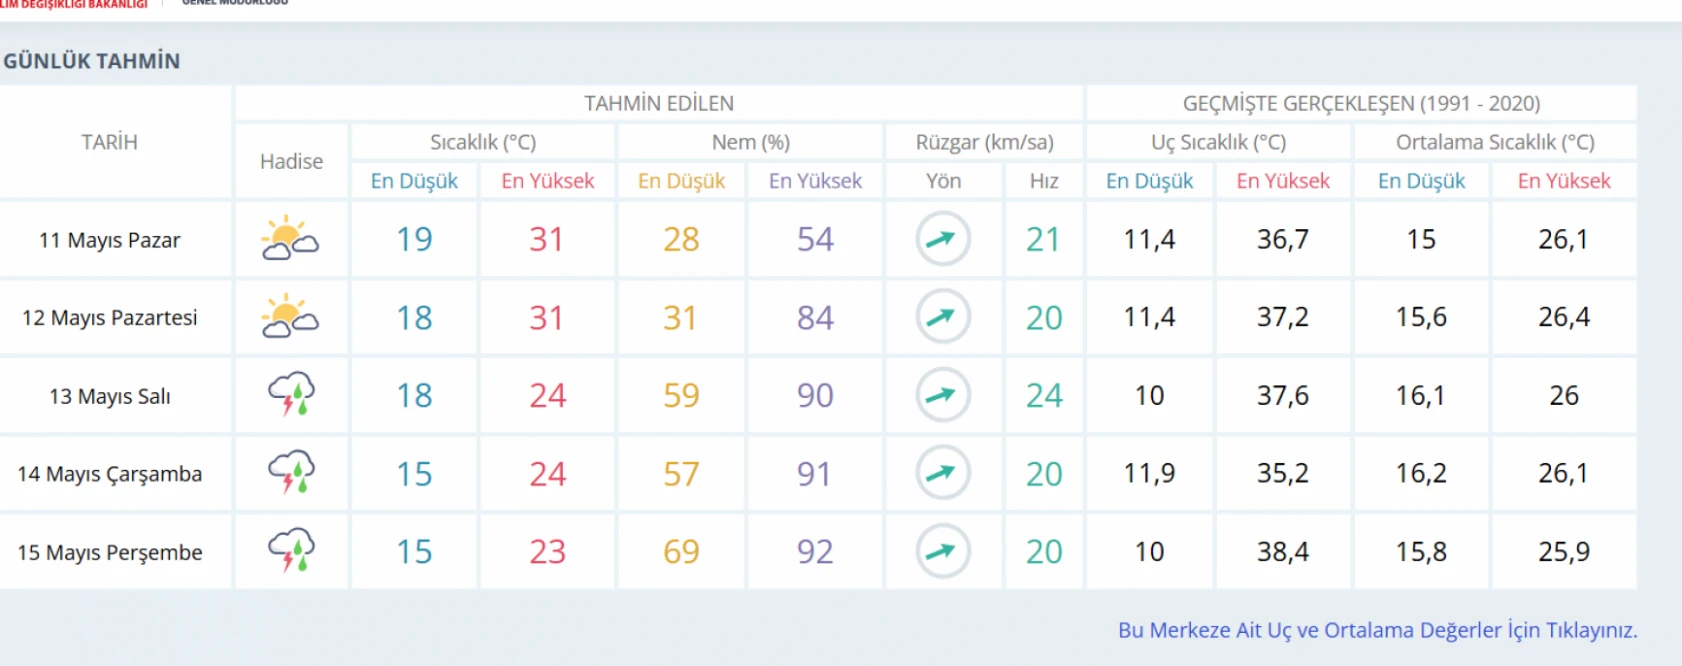The image size is (1682, 666).
Task: Click the partly cloudy icon for 12 Mayıs Pazartesi
Action: coord(290,317)
